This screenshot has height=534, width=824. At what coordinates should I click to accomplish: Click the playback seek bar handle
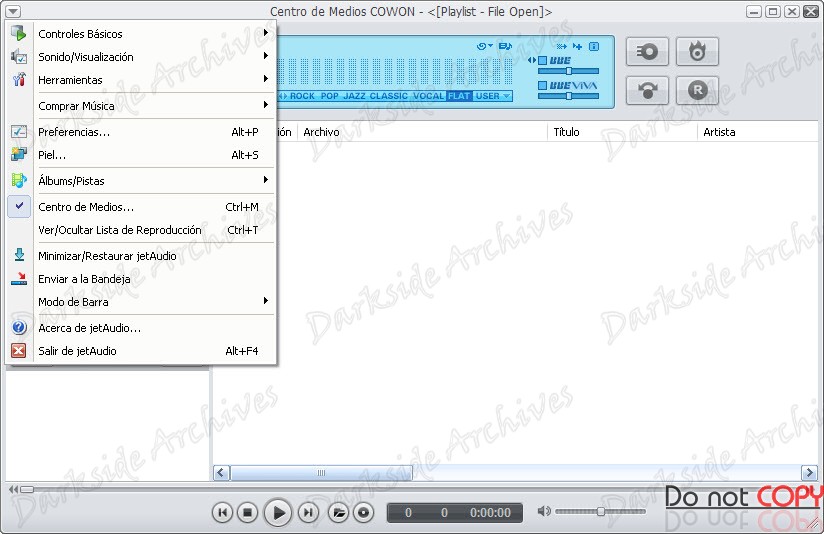(x=27, y=489)
